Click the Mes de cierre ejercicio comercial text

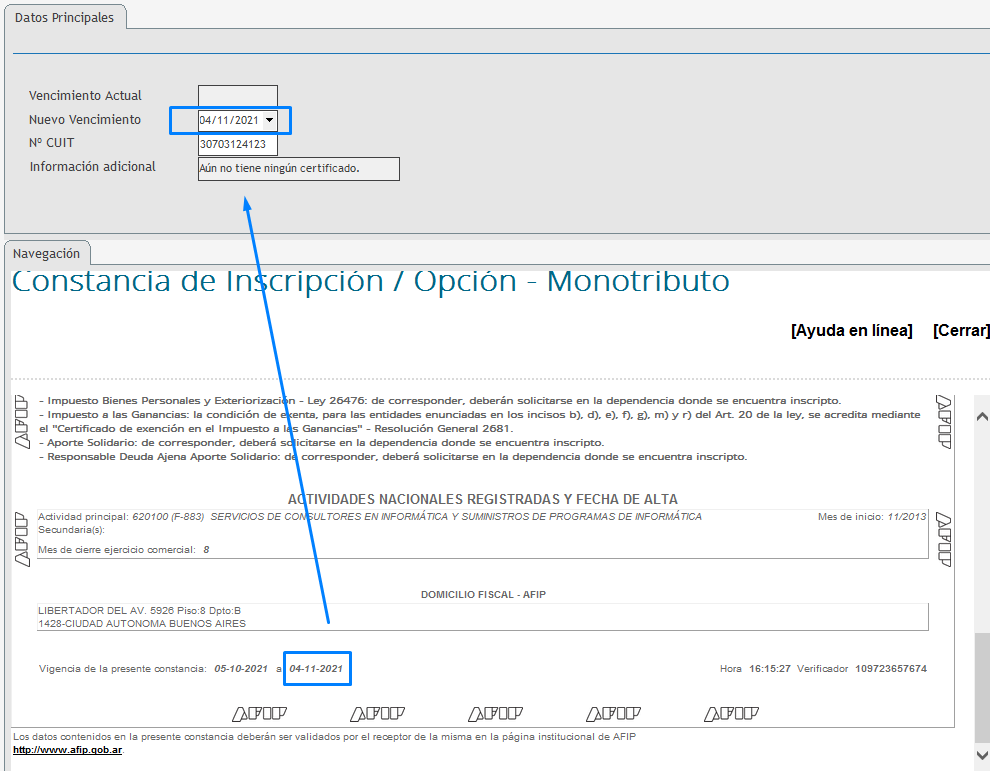(124, 550)
